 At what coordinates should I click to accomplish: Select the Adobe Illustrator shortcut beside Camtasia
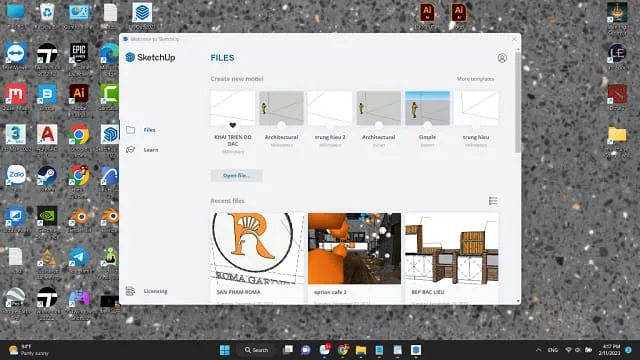pyautogui.click(x=79, y=97)
